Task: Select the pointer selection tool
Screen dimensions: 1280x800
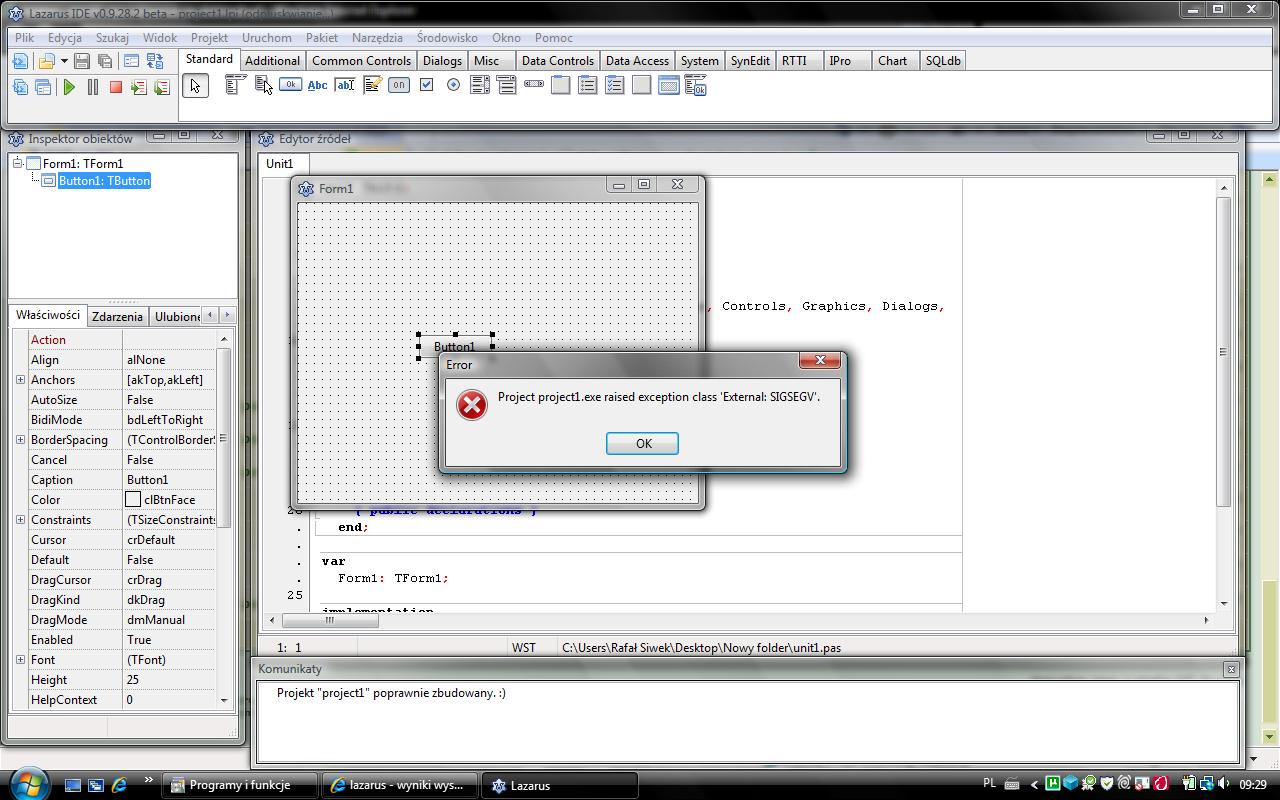Action: [196, 86]
